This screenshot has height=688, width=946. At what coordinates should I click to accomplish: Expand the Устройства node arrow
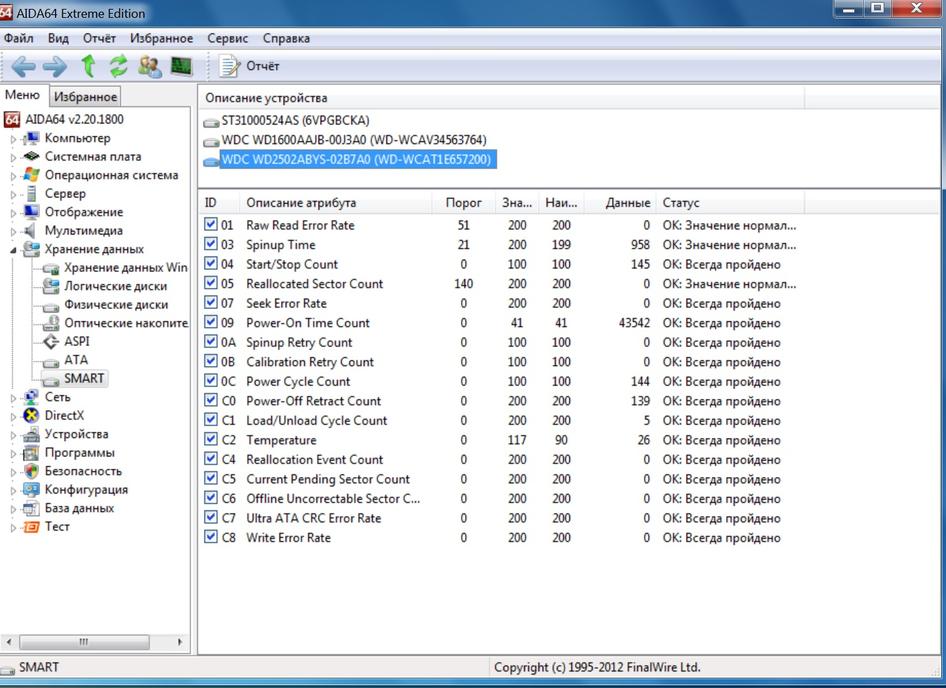click(13, 435)
